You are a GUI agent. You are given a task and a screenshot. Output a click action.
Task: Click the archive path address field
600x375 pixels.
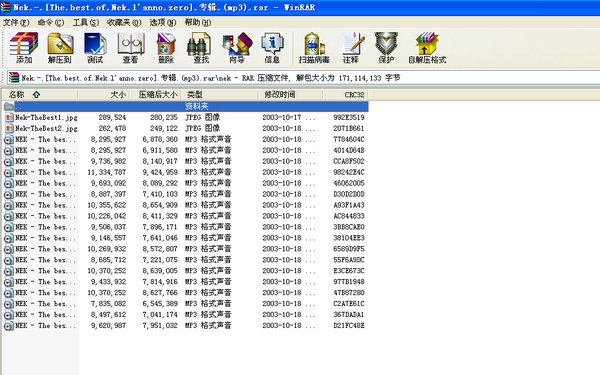pos(302,78)
